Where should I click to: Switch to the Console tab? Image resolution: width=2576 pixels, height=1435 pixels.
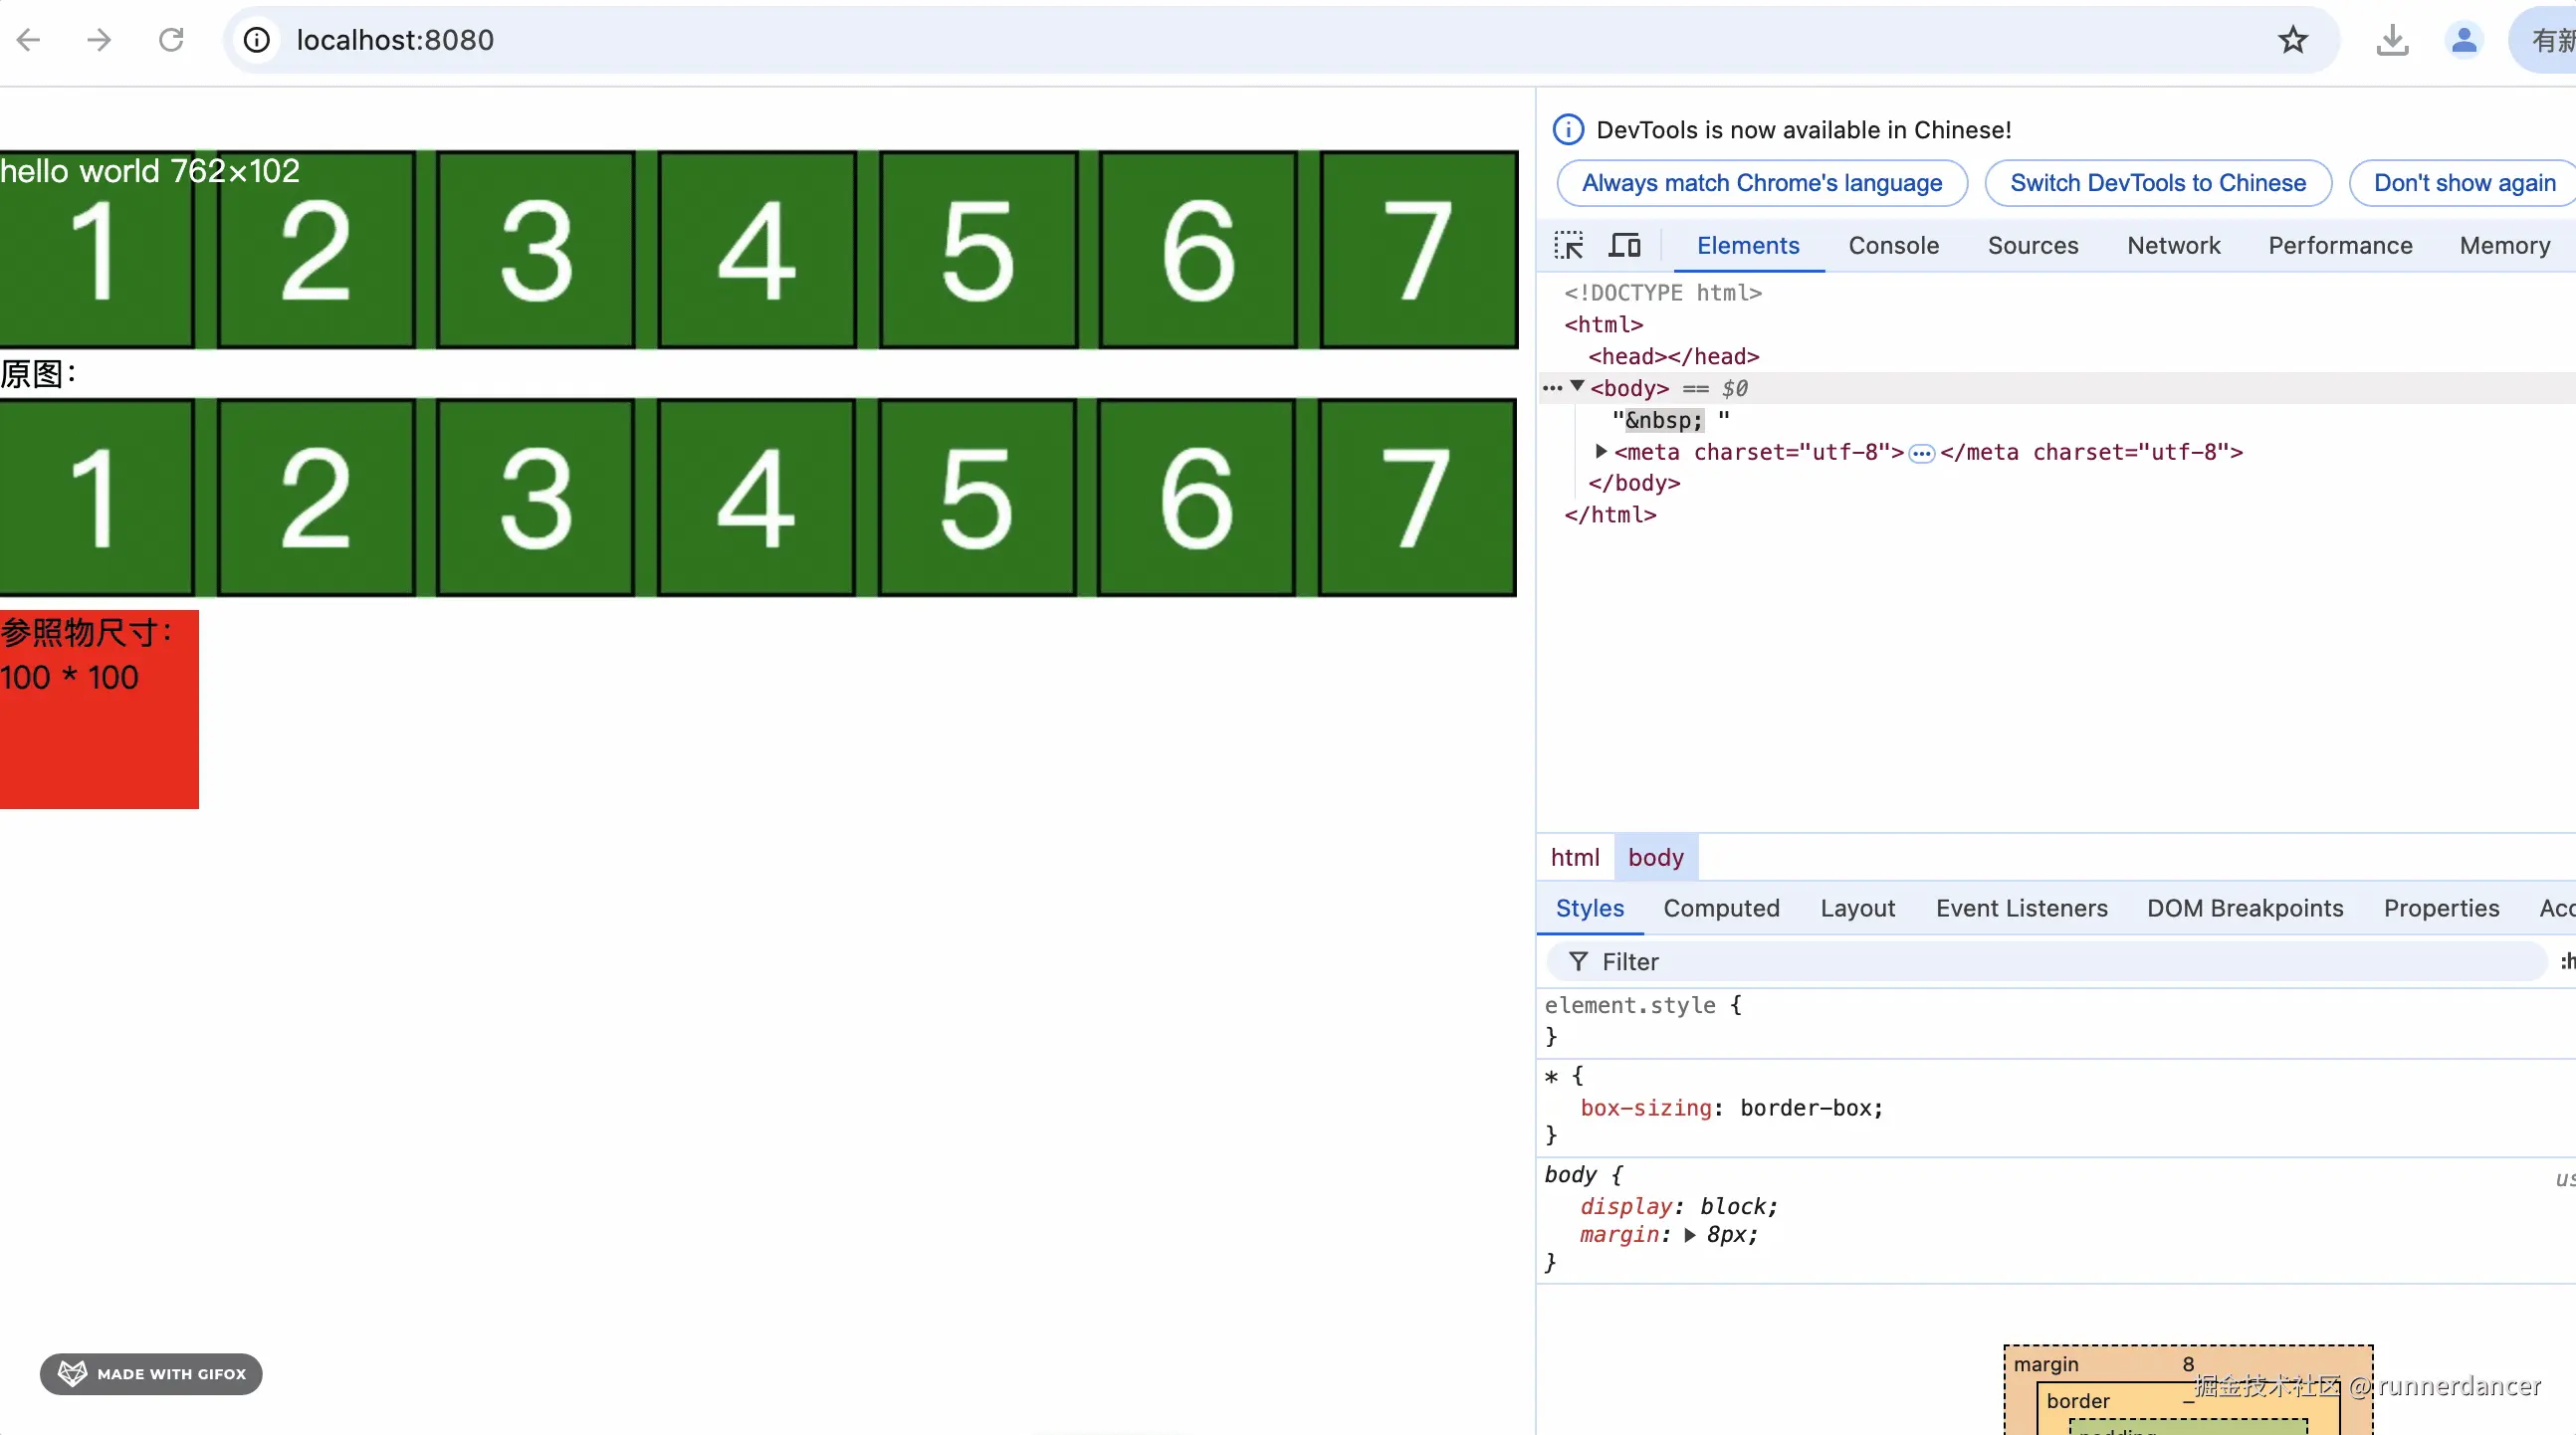(x=1892, y=245)
